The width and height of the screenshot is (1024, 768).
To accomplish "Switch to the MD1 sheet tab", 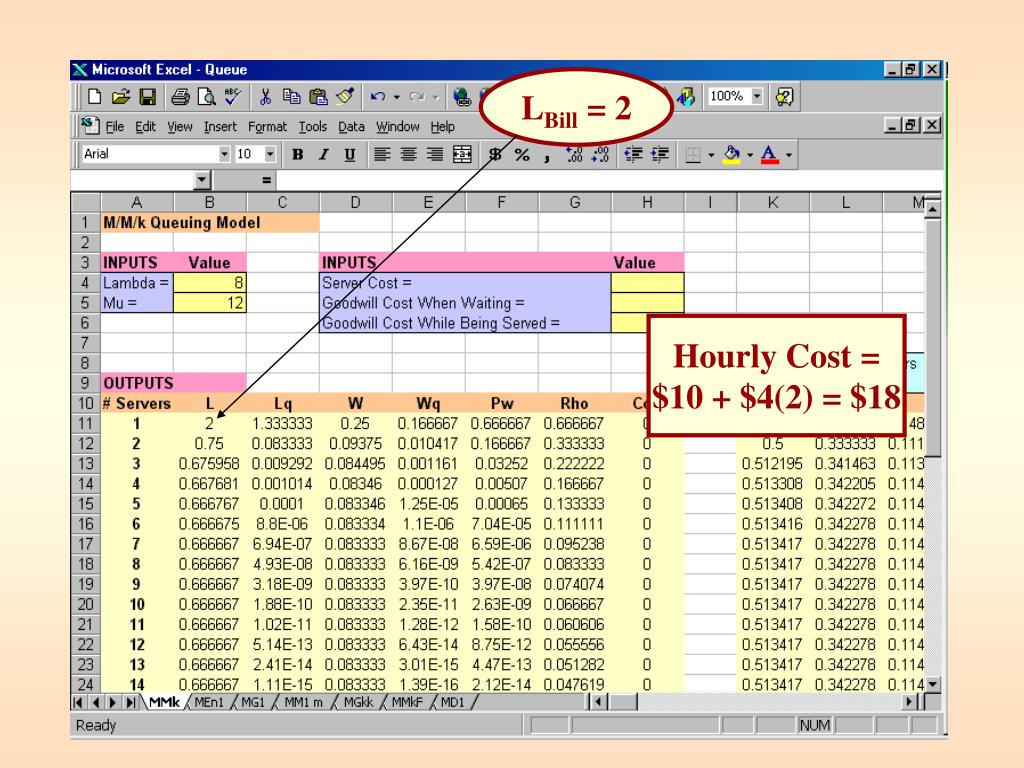I will tap(453, 702).
